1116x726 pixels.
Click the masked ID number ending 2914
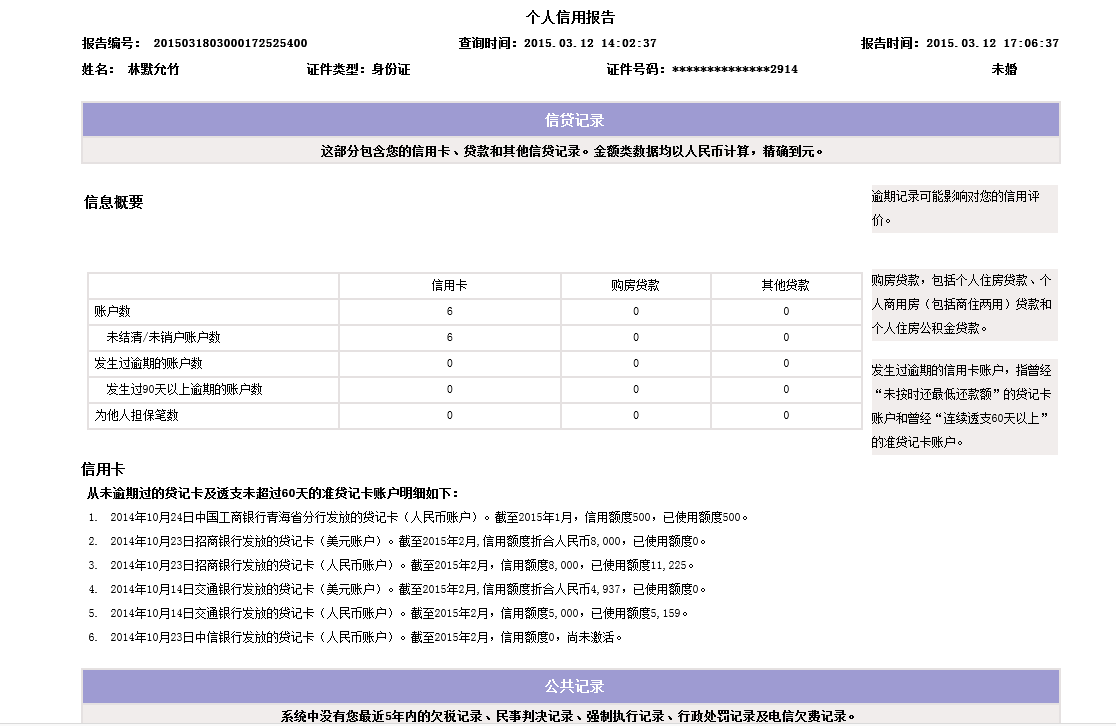[x=735, y=70]
